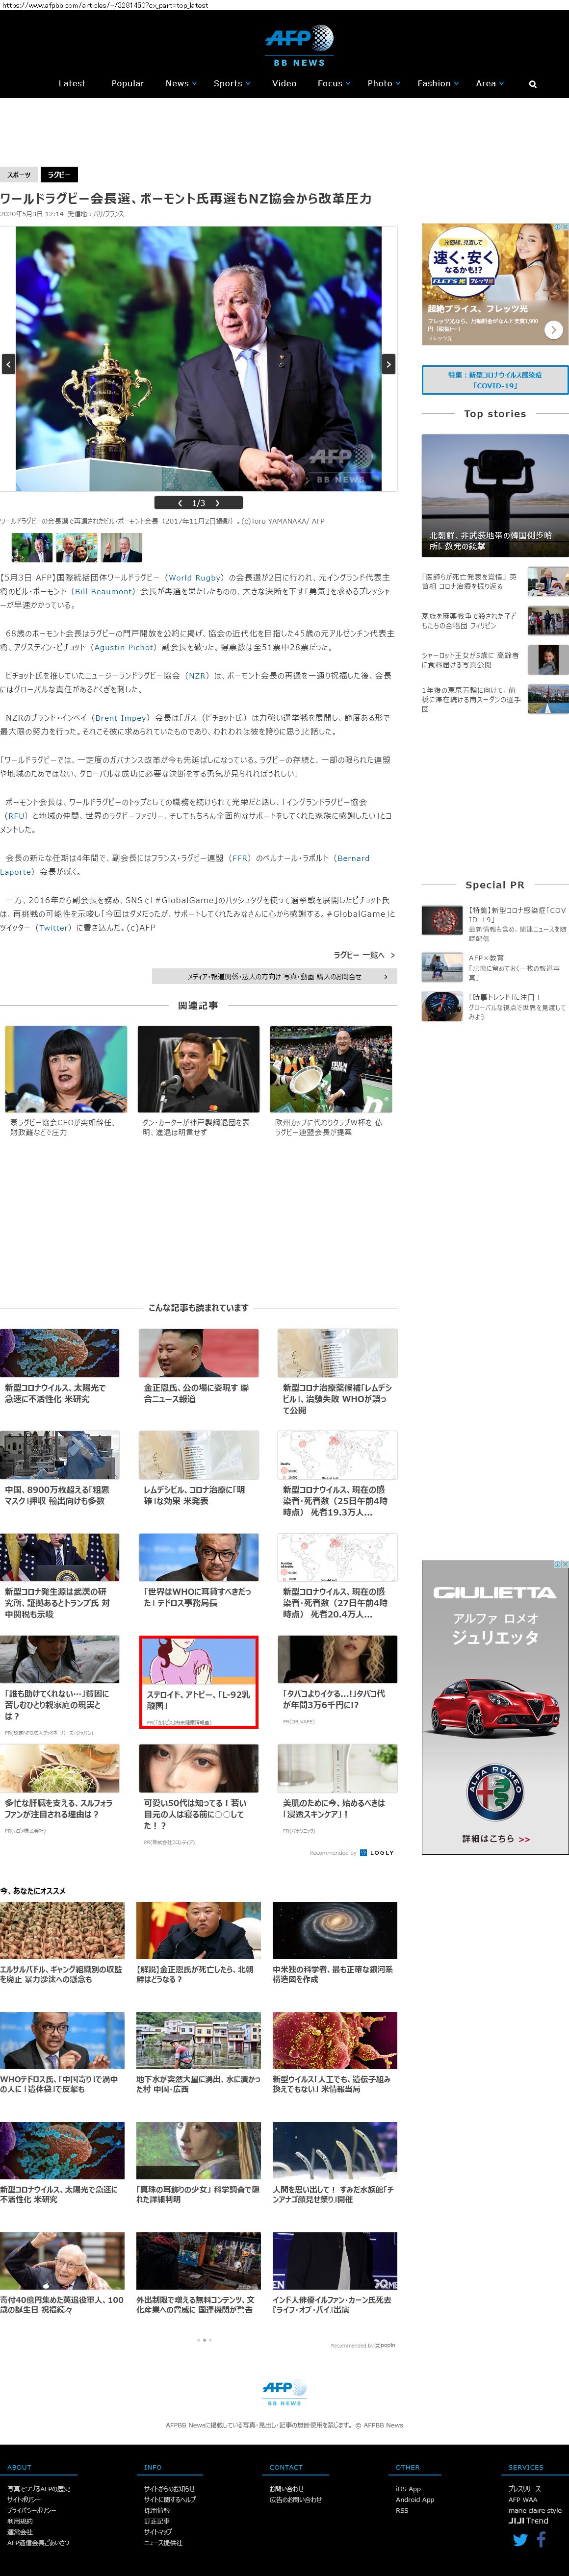Screen dimensions: 569x2576
Task: Expand the News dropdown menu
Action: (180, 84)
